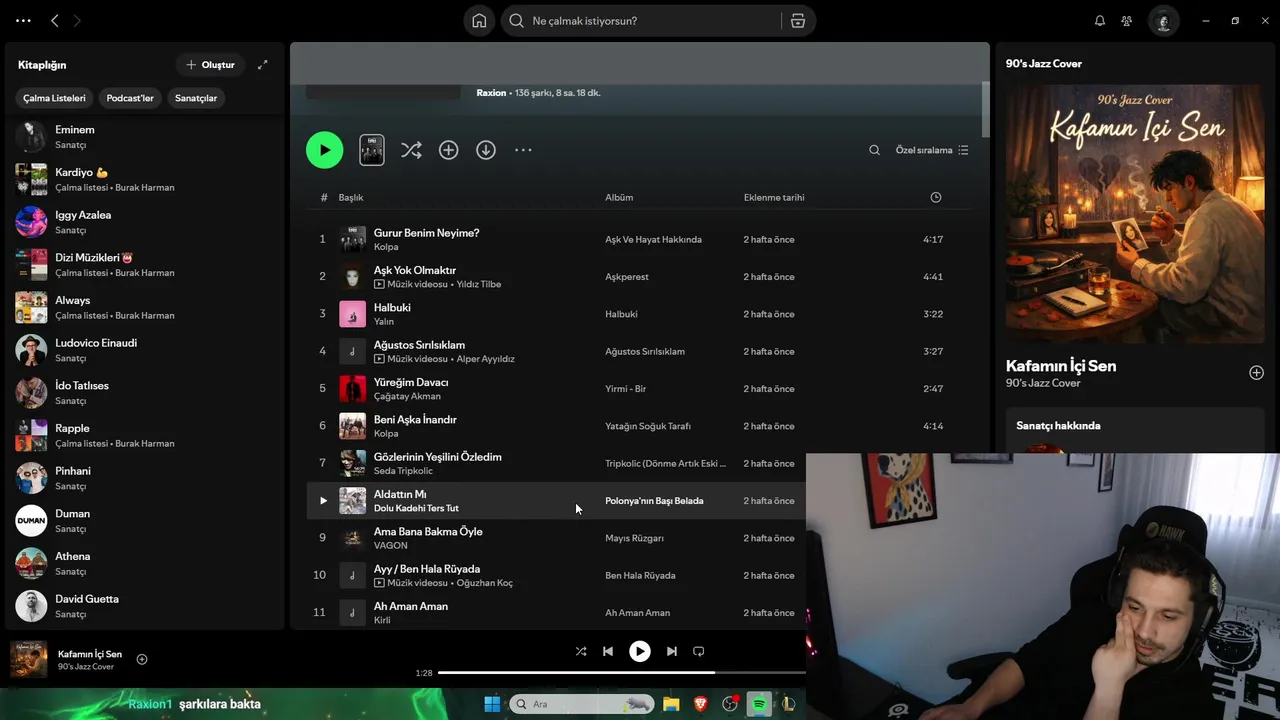Add playlist to library with the plus circle icon
This screenshot has width=1280, height=720.
click(x=449, y=150)
